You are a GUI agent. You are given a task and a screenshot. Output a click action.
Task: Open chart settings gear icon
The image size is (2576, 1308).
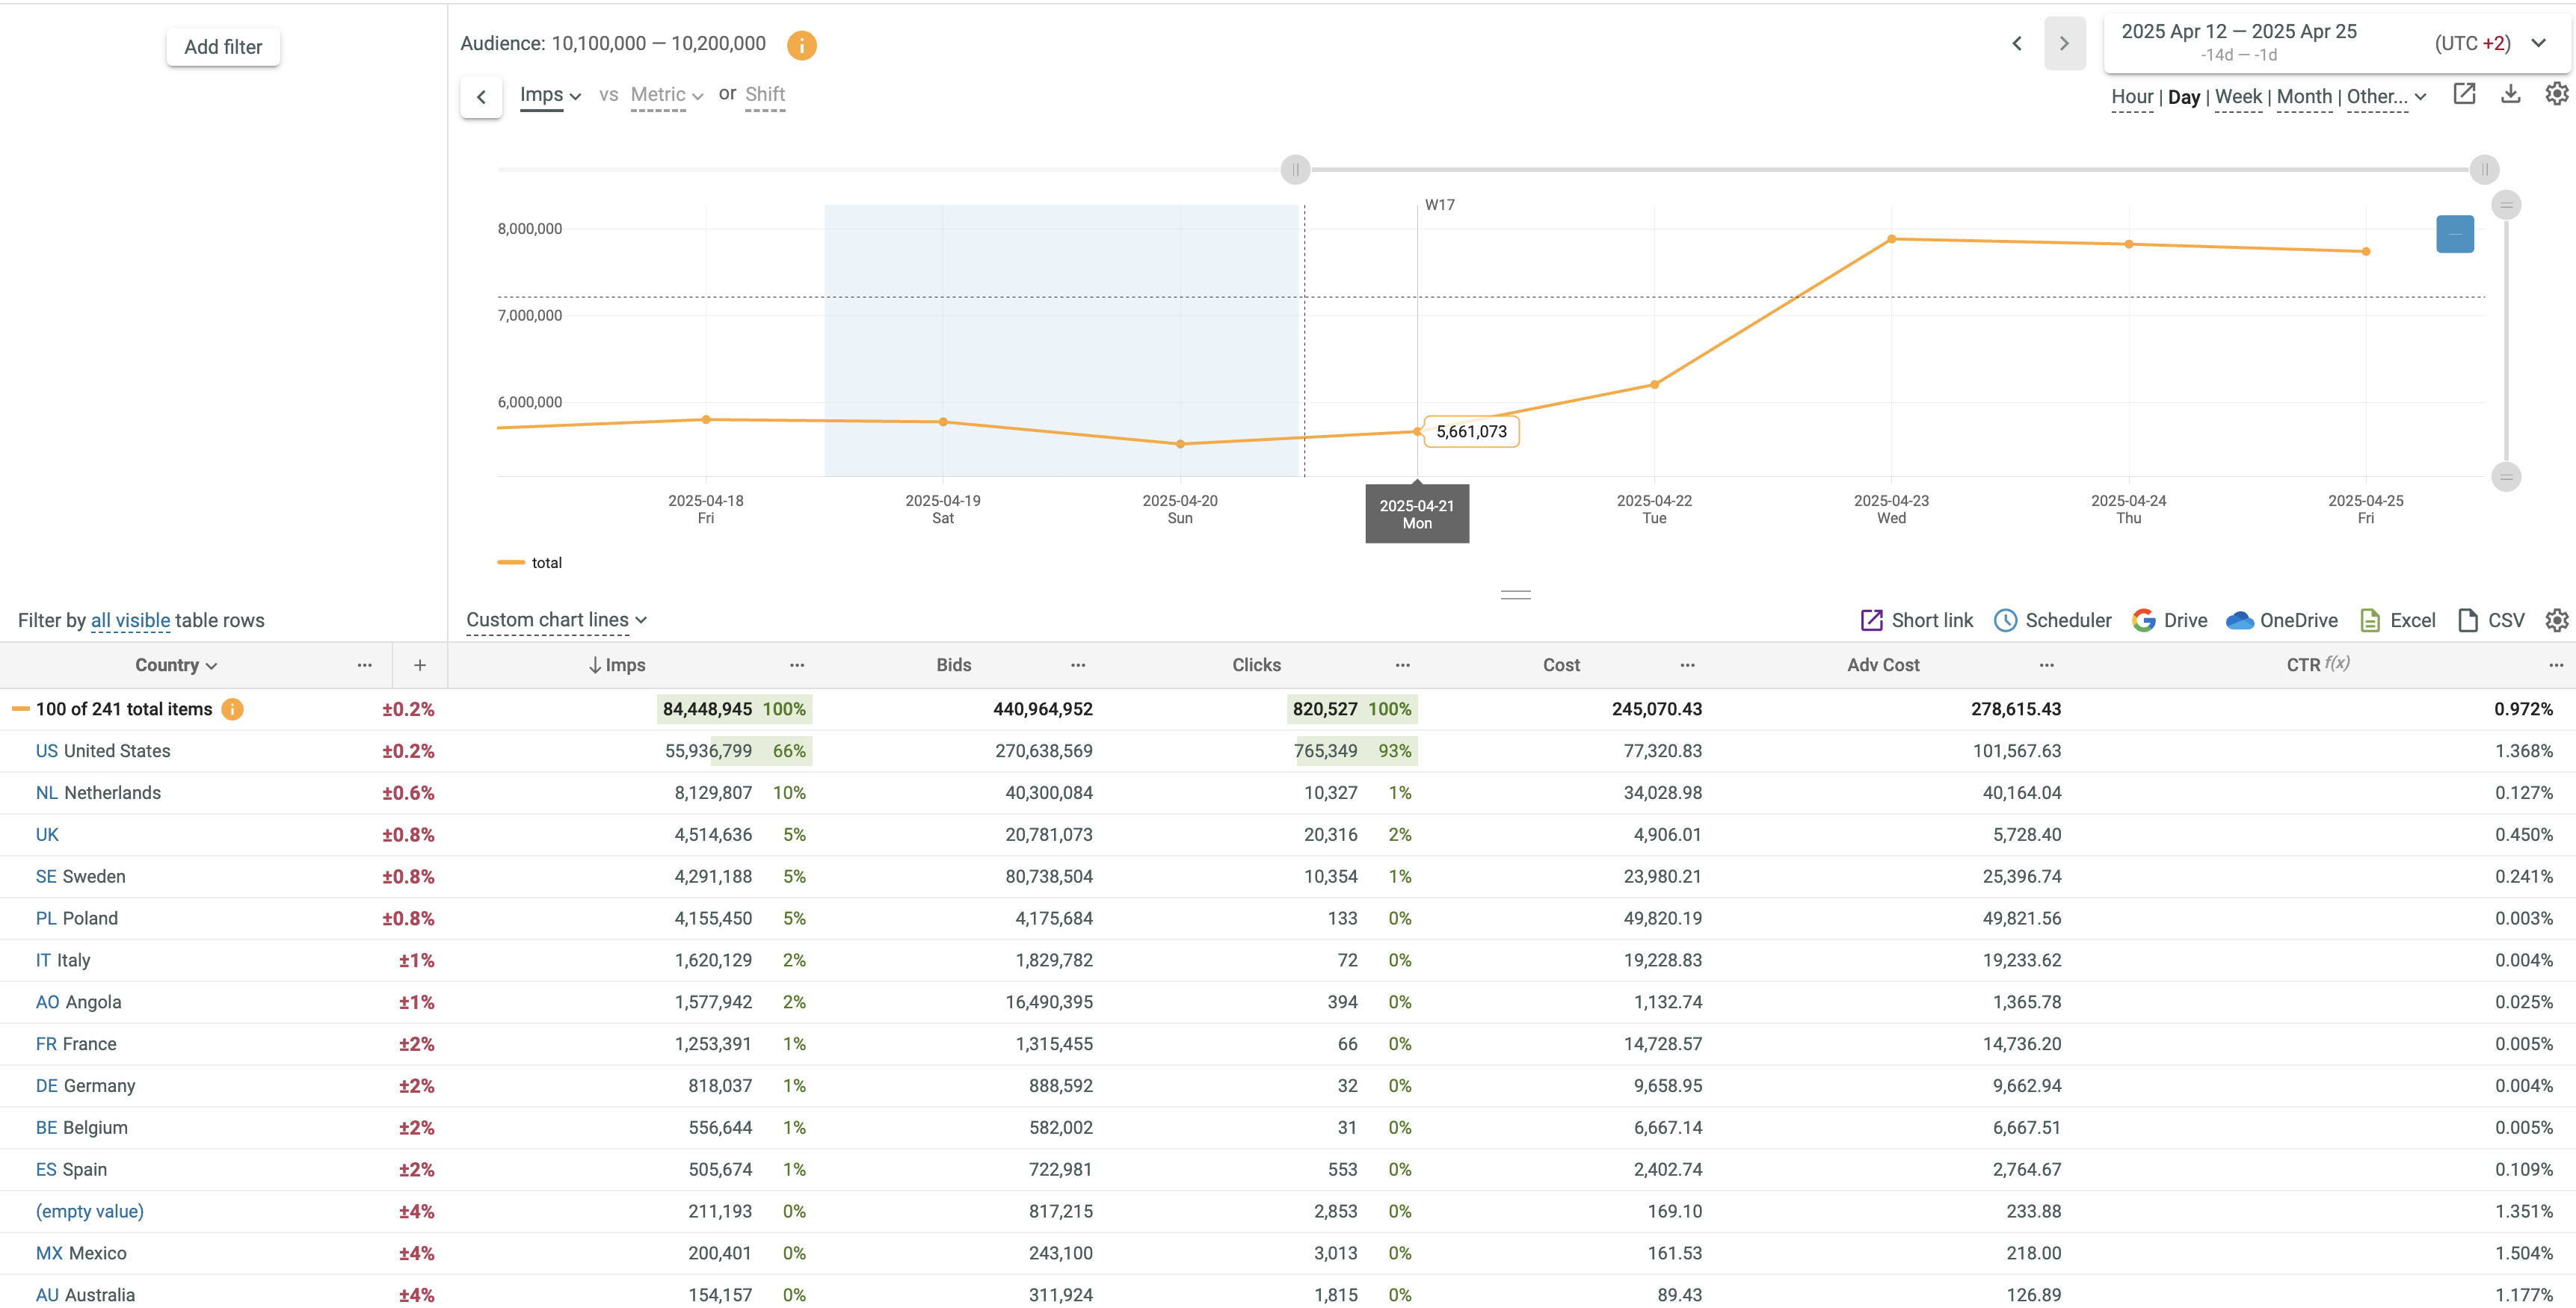click(2556, 94)
